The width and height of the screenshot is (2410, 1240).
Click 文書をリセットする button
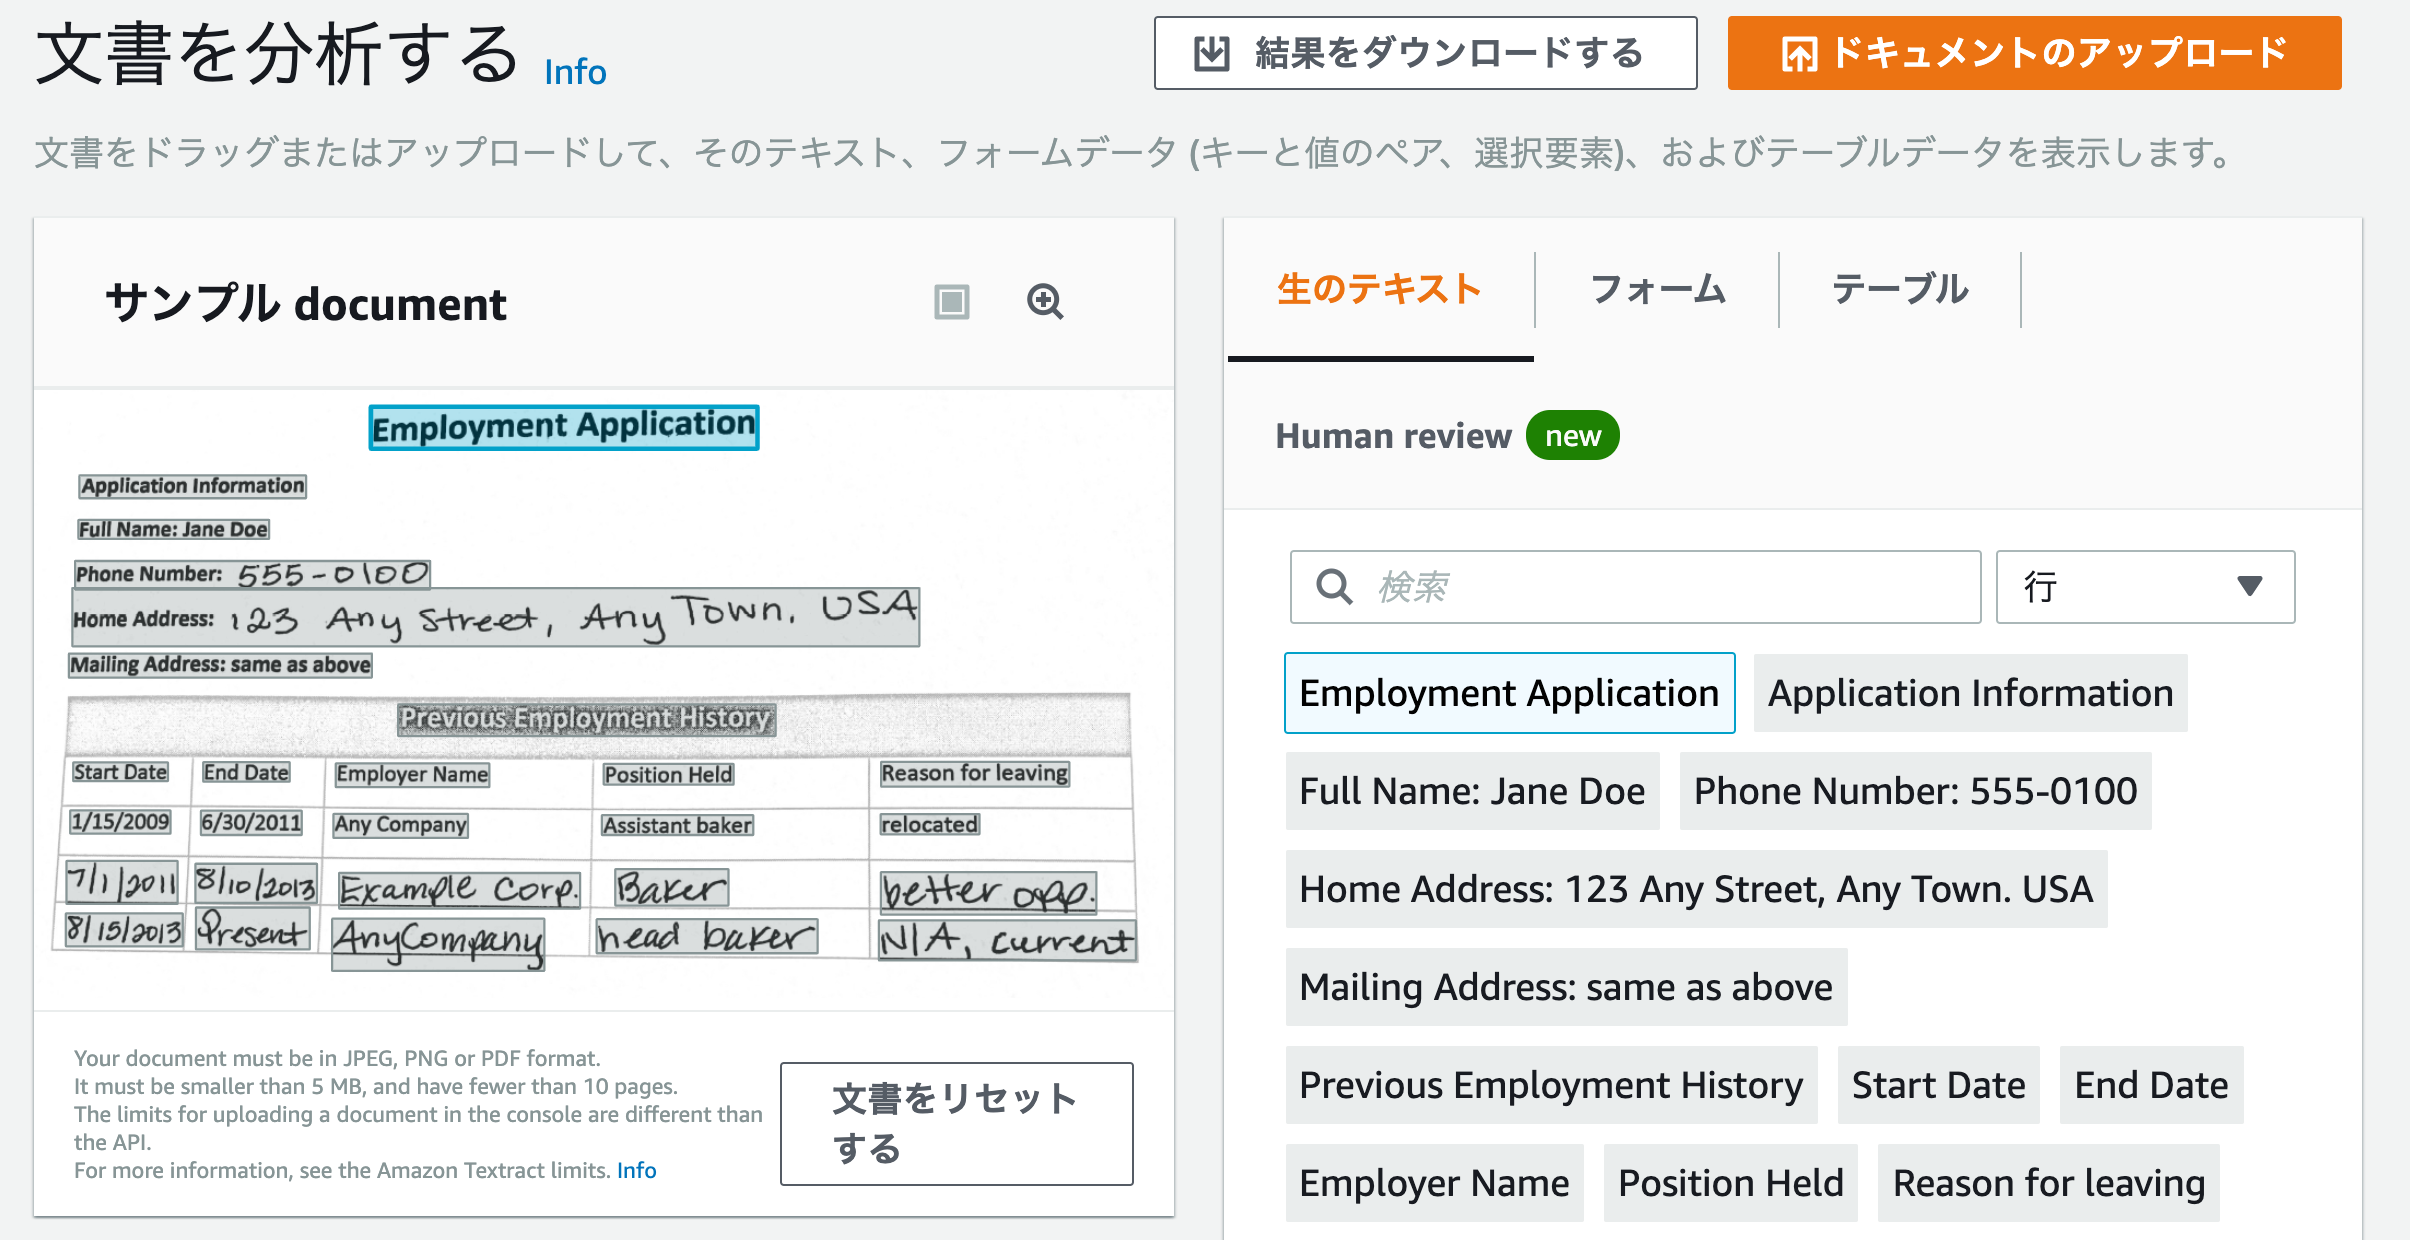pos(957,1124)
